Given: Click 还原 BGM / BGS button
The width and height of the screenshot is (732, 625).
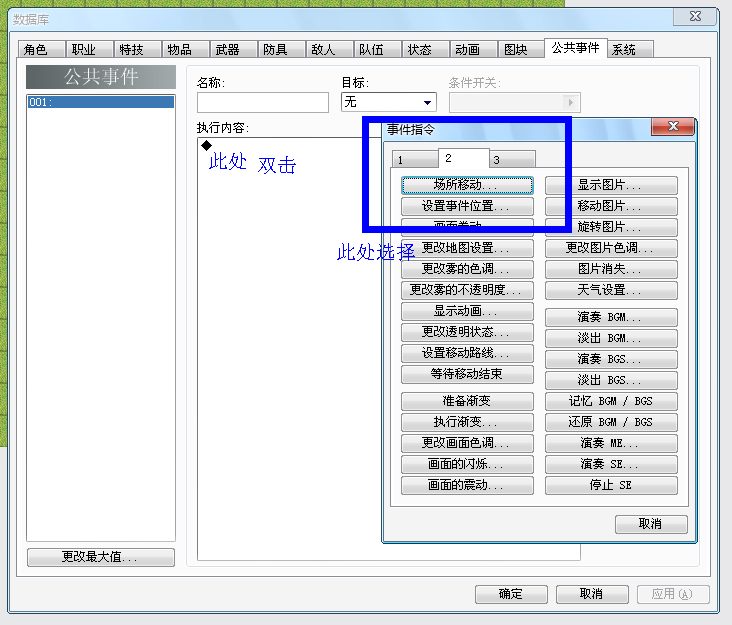Looking at the screenshot, I should coord(611,422).
